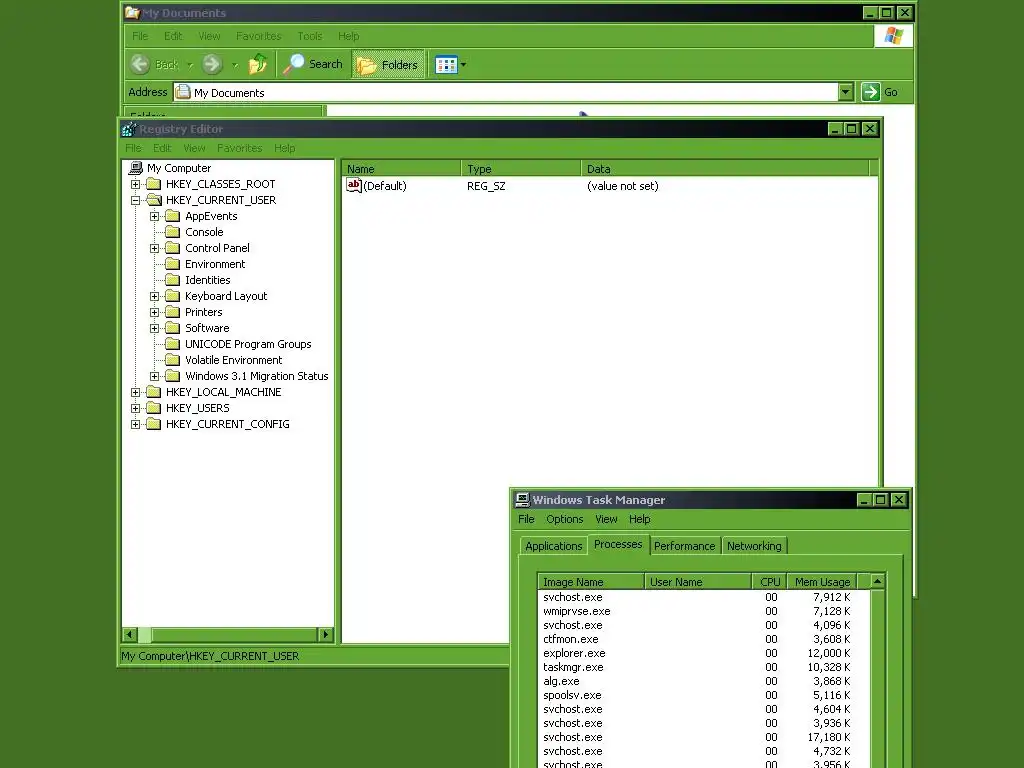Switch to Networking tab
1024x768 pixels.
(754, 546)
